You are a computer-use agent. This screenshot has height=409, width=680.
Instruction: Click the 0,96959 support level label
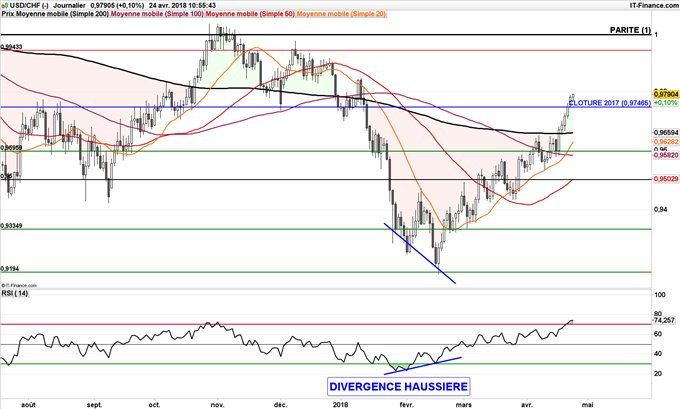point(12,148)
